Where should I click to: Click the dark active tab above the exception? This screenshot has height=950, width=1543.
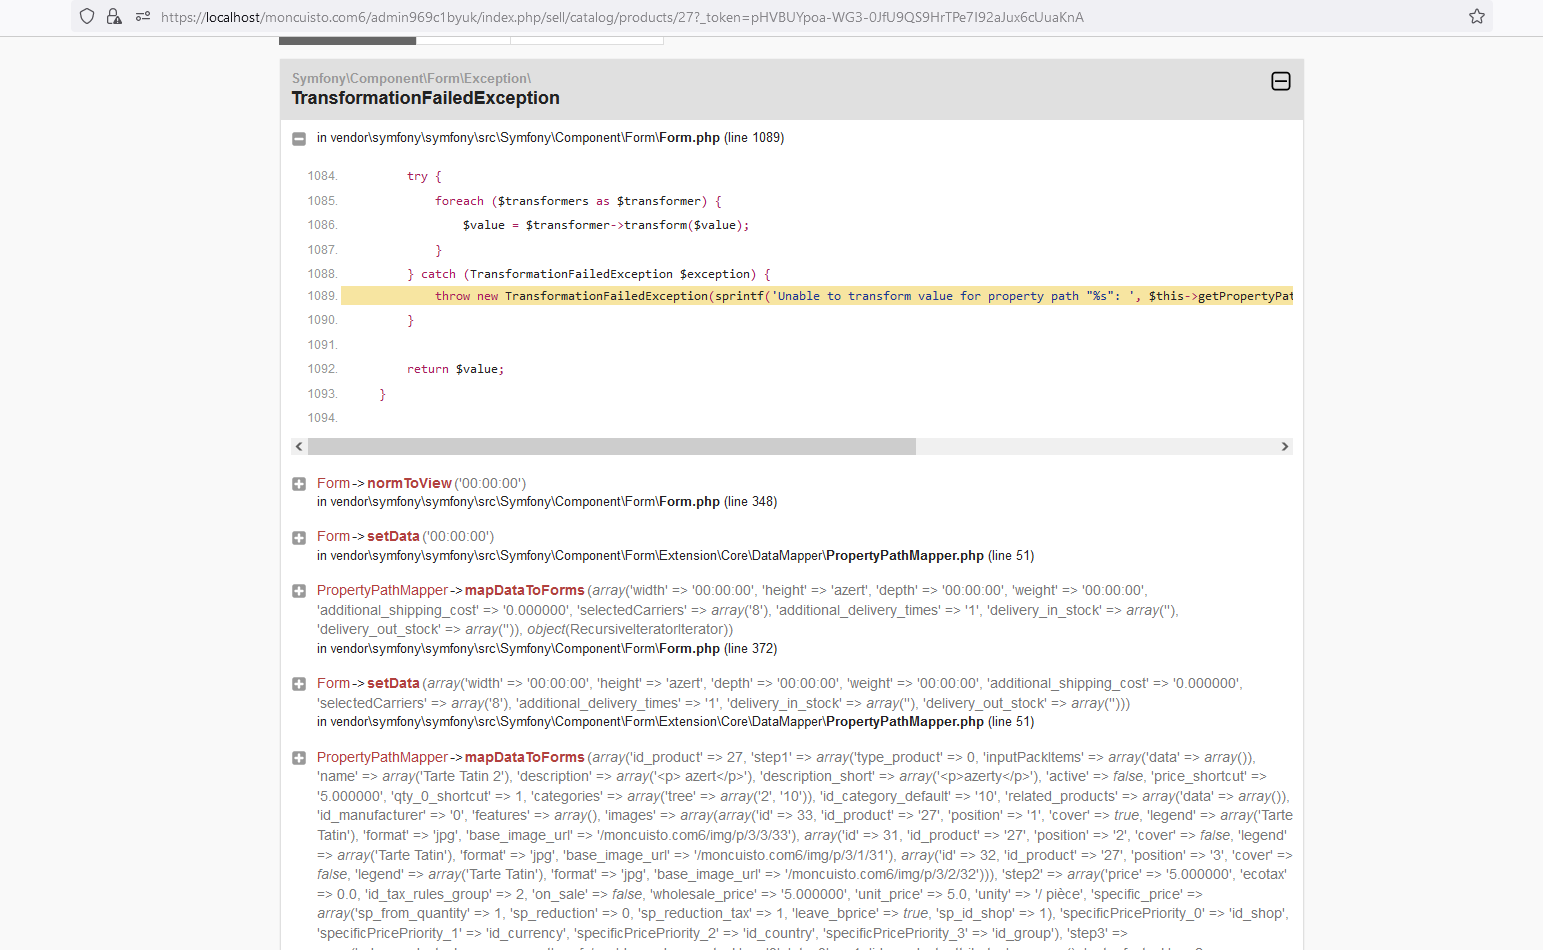pos(347,41)
